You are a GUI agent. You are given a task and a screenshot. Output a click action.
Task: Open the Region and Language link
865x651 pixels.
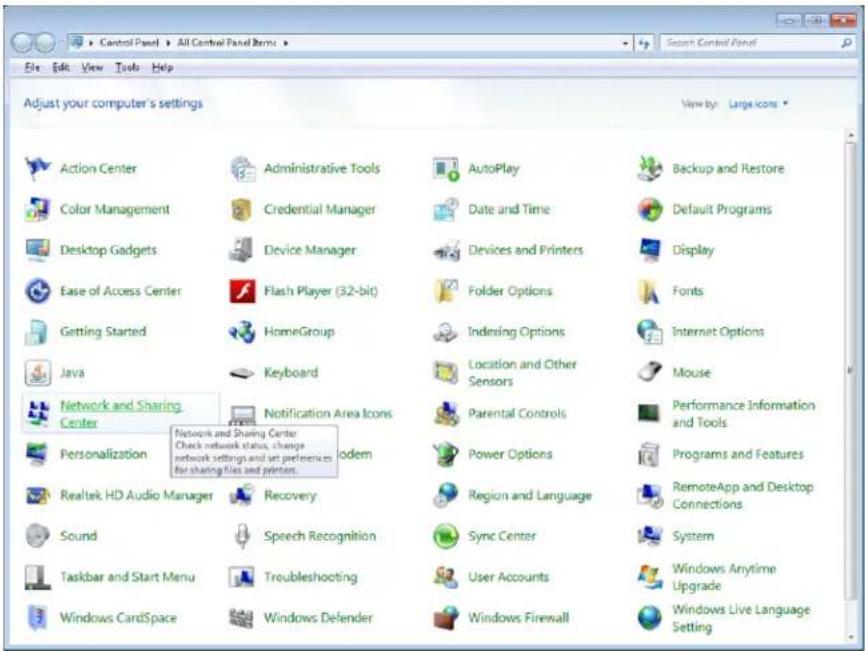pyautogui.click(x=530, y=495)
